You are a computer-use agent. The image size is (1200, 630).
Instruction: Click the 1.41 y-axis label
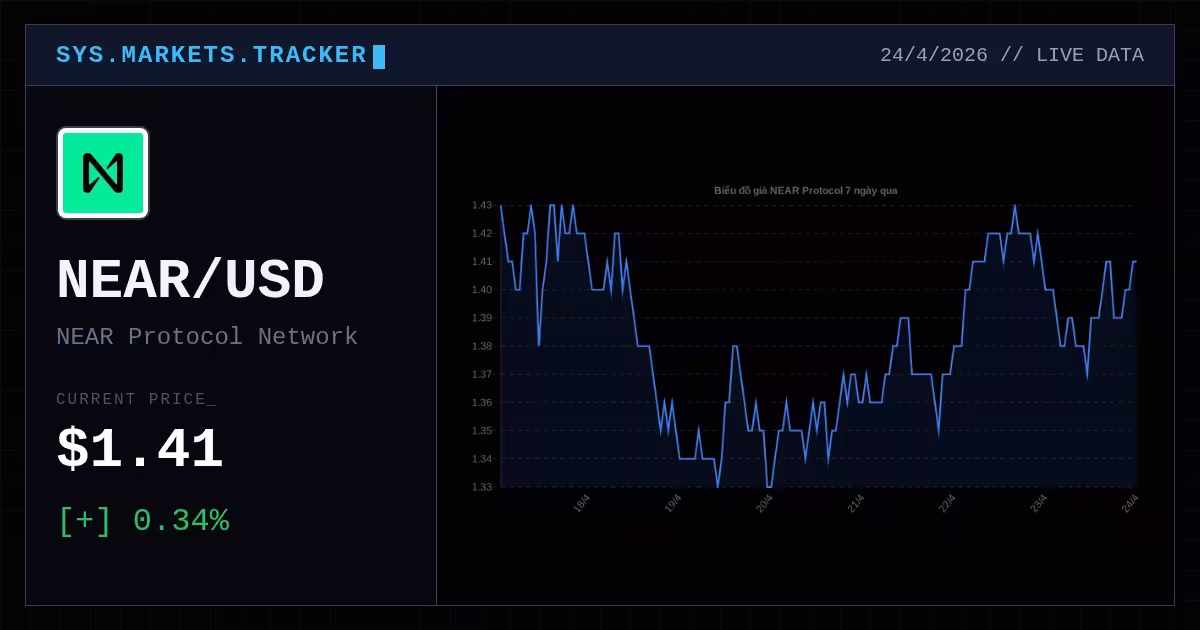point(482,261)
